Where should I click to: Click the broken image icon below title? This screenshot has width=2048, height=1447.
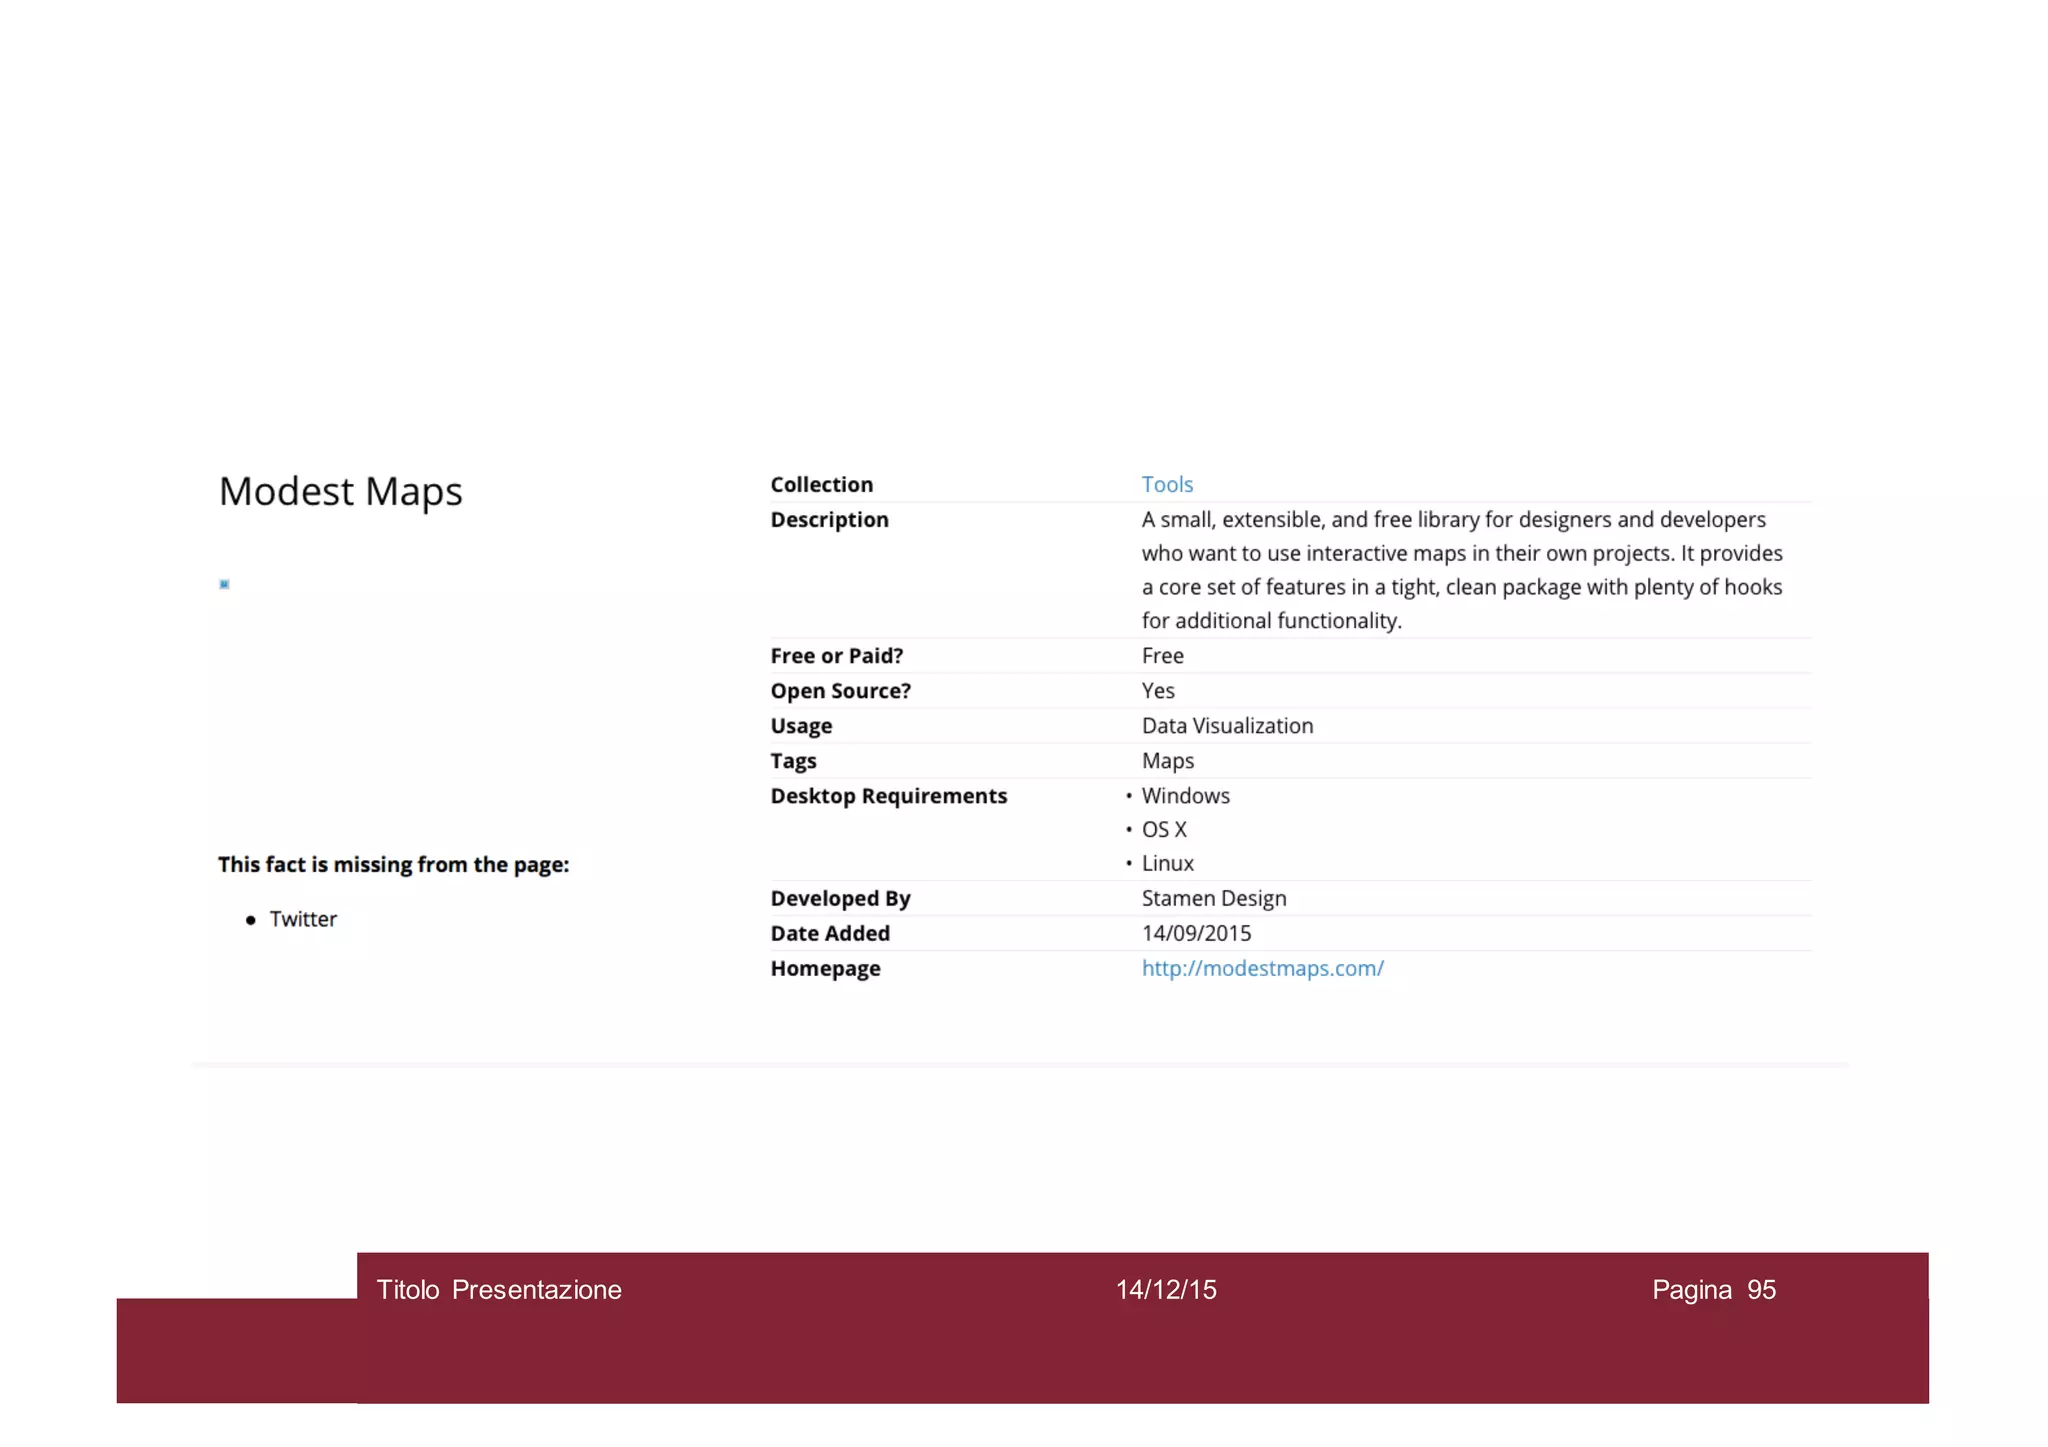pyautogui.click(x=224, y=584)
